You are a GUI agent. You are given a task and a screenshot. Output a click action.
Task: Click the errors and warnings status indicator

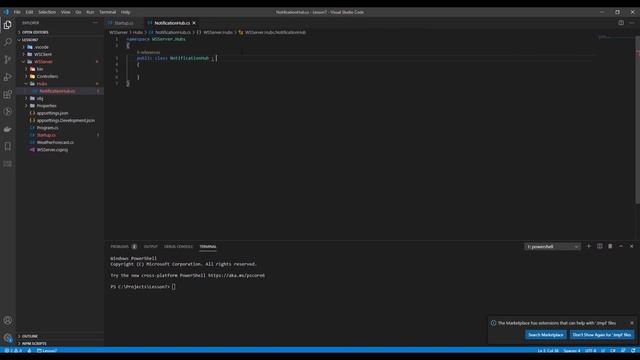click(x=13, y=351)
